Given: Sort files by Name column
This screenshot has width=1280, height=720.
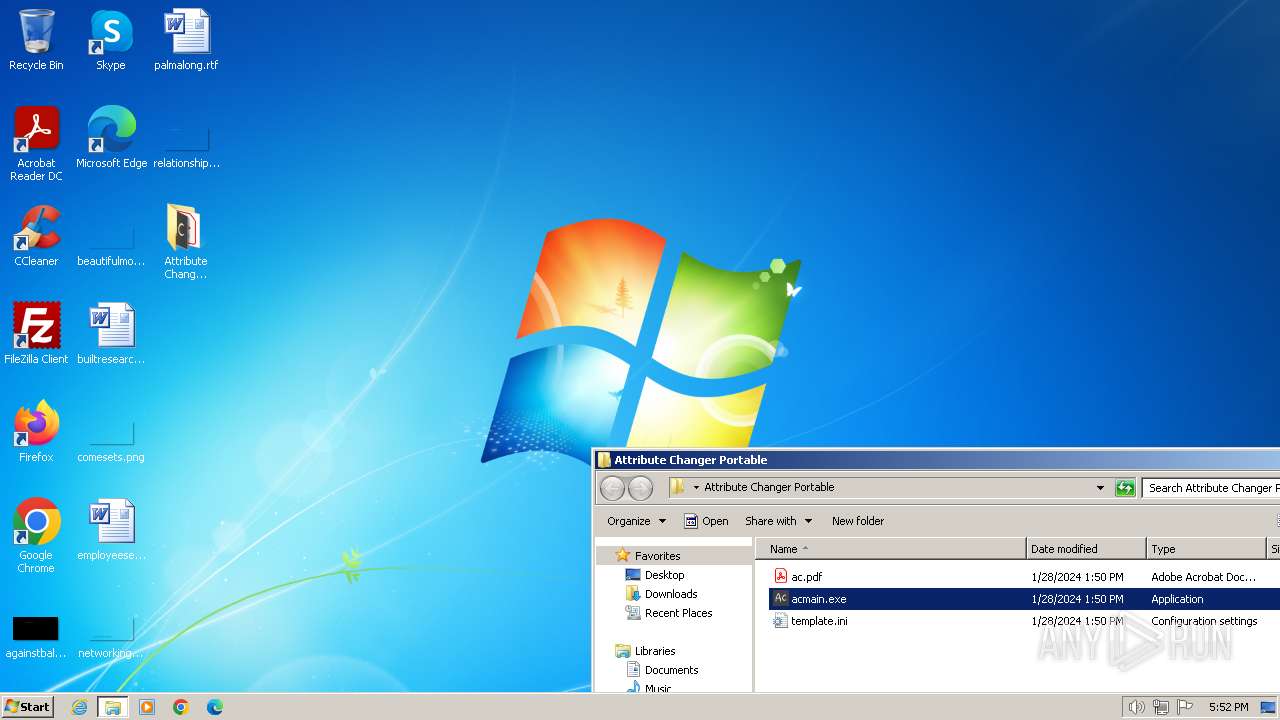Looking at the screenshot, I should point(890,549).
